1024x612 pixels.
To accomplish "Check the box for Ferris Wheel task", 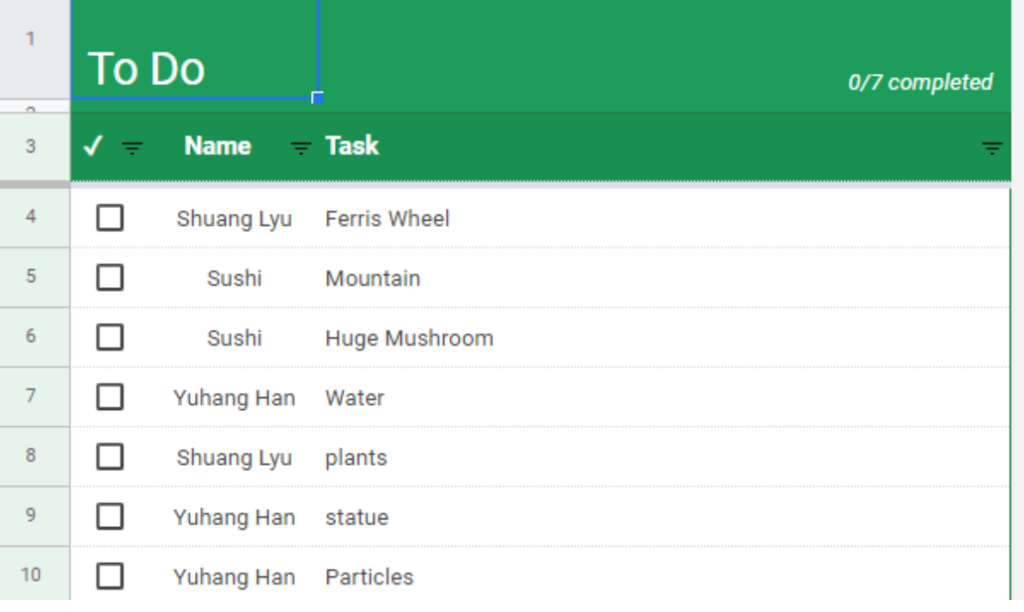I will click(x=110, y=218).
